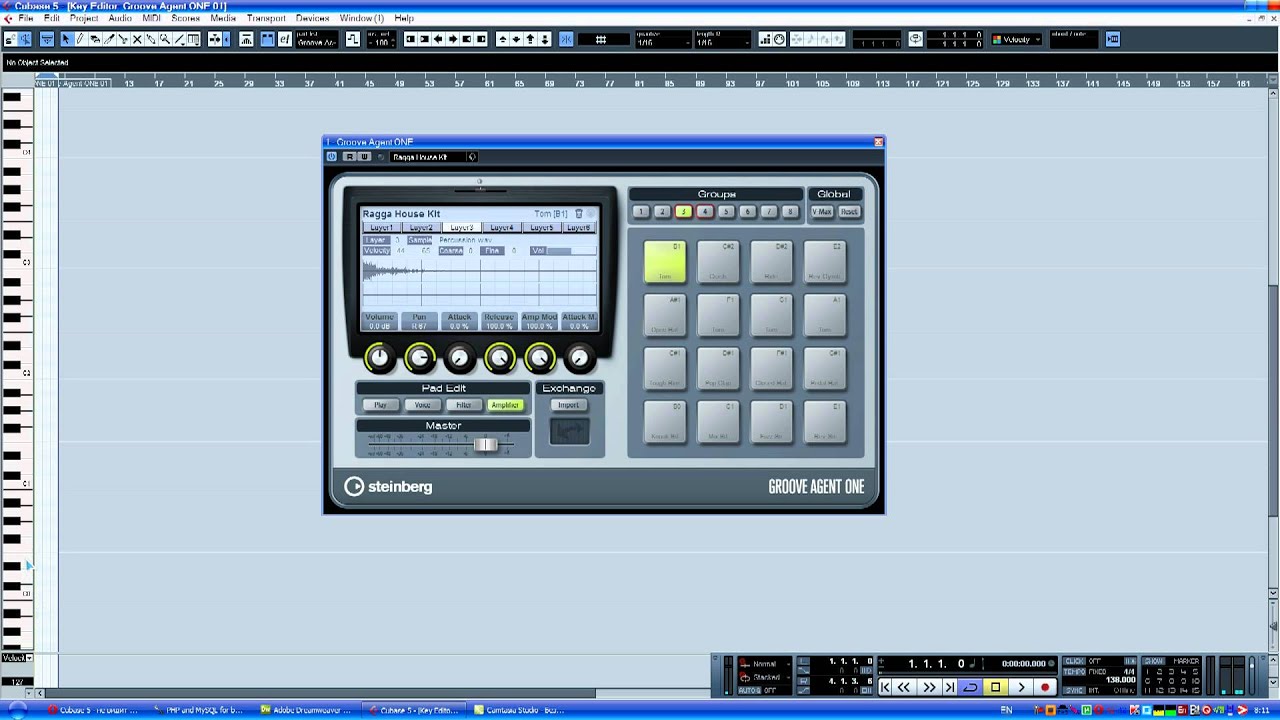Open the Help menu
Screen dimensions: 1280x720
(x=404, y=18)
